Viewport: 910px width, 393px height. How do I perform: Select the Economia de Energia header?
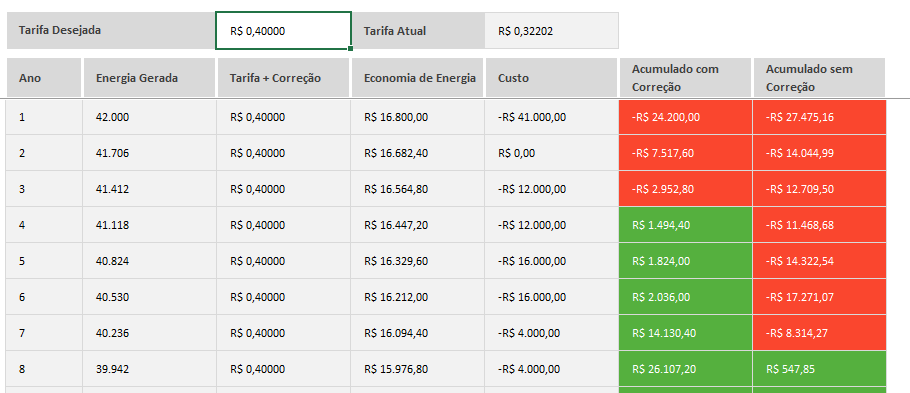click(x=417, y=78)
